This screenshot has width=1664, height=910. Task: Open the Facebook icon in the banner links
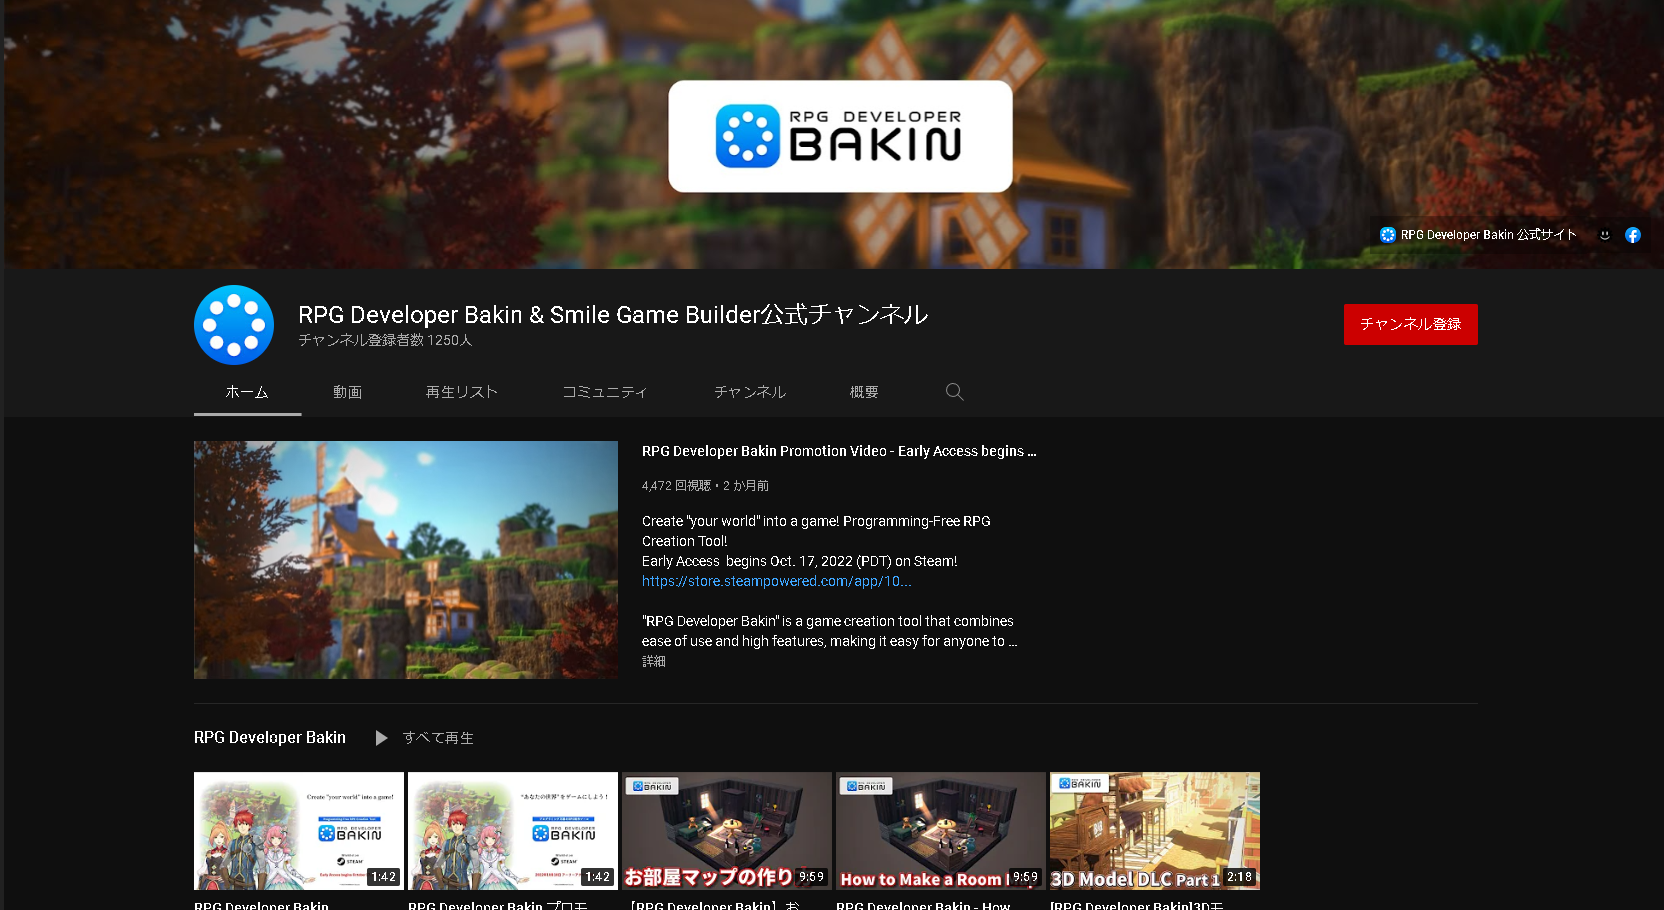point(1633,234)
